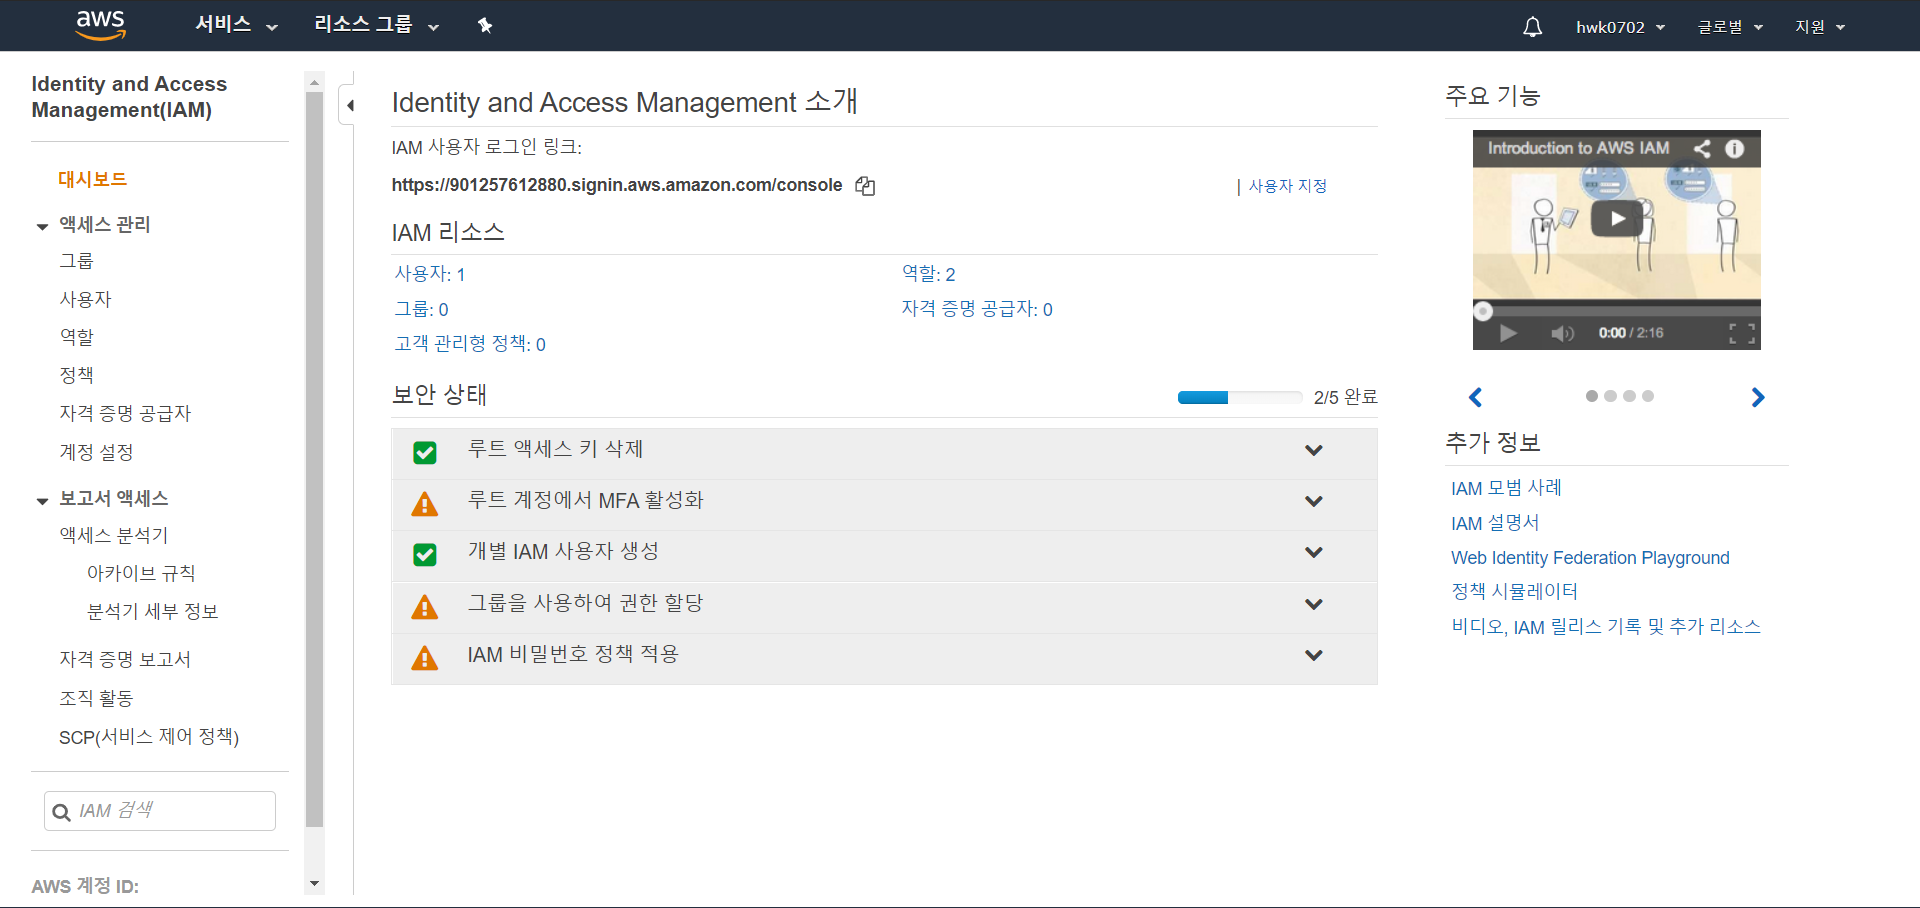Open the IAM 모범 사례 link

coord(1506,488)
